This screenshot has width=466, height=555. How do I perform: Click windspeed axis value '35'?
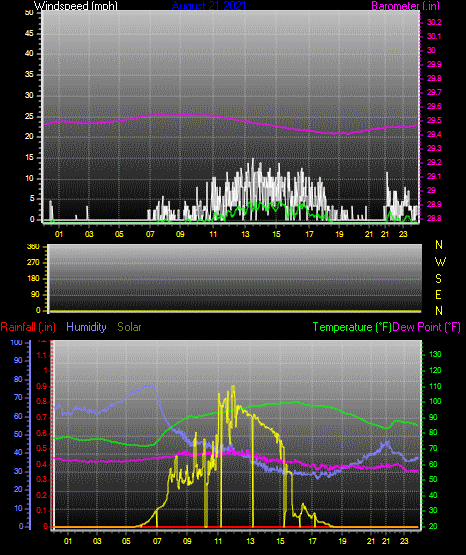tap(29, 75)
